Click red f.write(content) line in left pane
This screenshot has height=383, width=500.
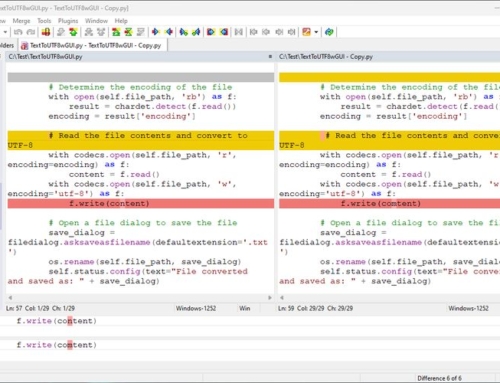click(x=141, y=204)
